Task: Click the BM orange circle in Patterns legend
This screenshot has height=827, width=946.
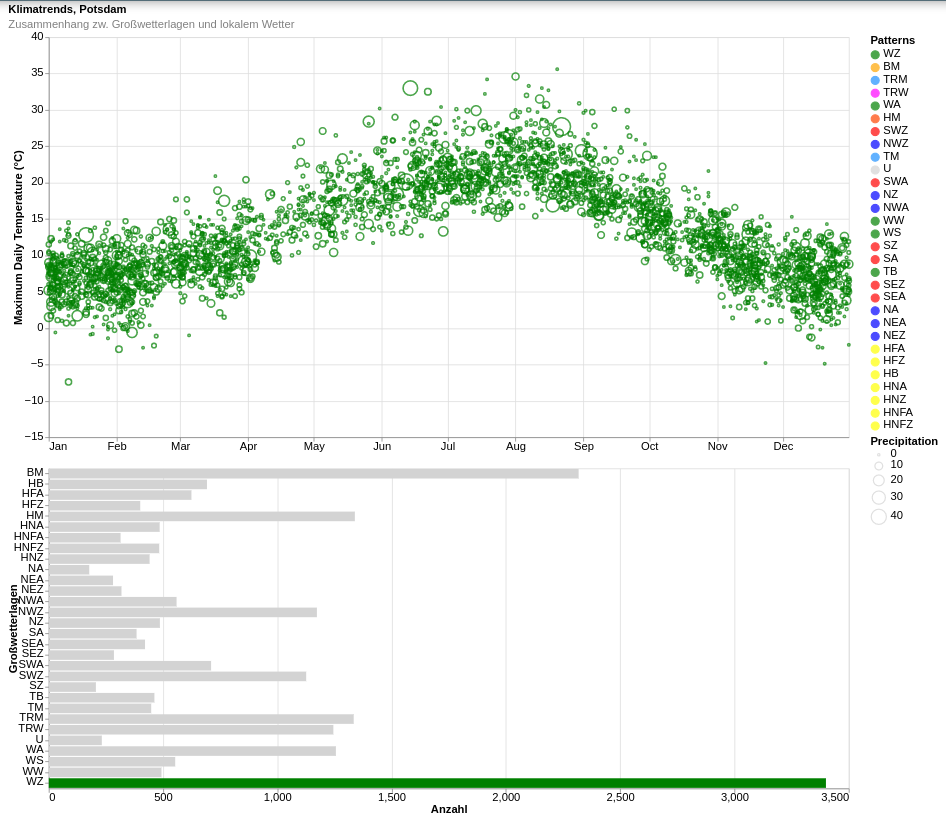Action: coord(875,68)
